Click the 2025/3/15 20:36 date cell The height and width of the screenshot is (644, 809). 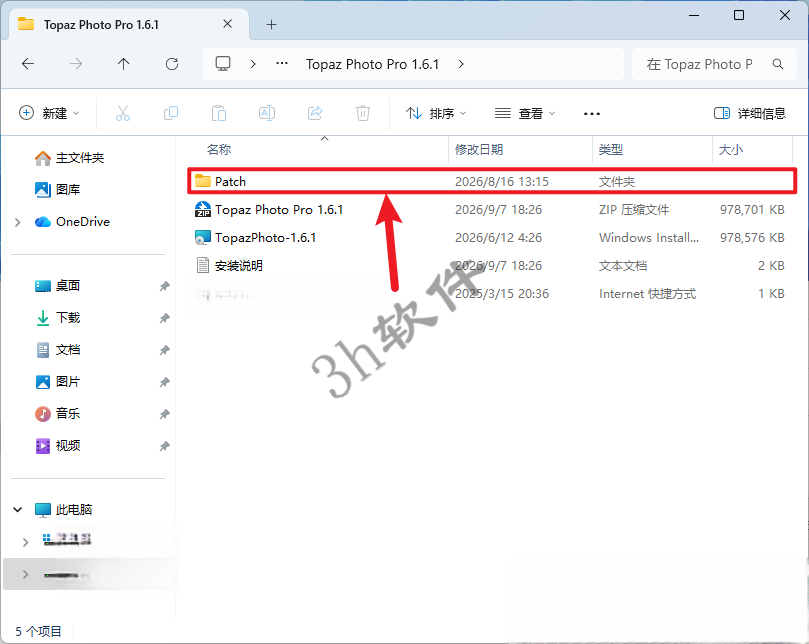click(502, 294)
